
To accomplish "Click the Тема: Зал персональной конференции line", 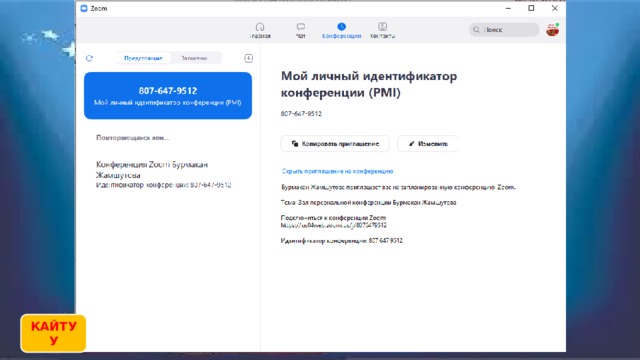I will pyautogui.click(x=368, y=202).
